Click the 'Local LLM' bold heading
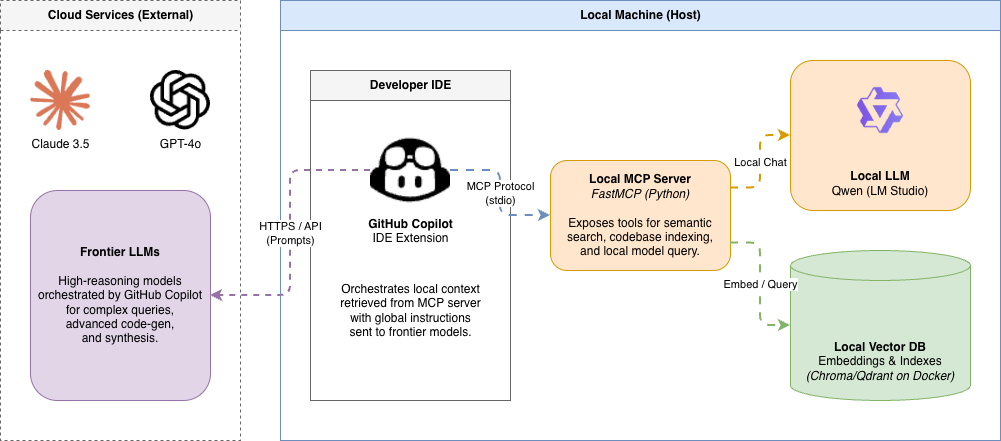Image resolution: width=1001 pixels, height=441 pixels. coord(880,176)
